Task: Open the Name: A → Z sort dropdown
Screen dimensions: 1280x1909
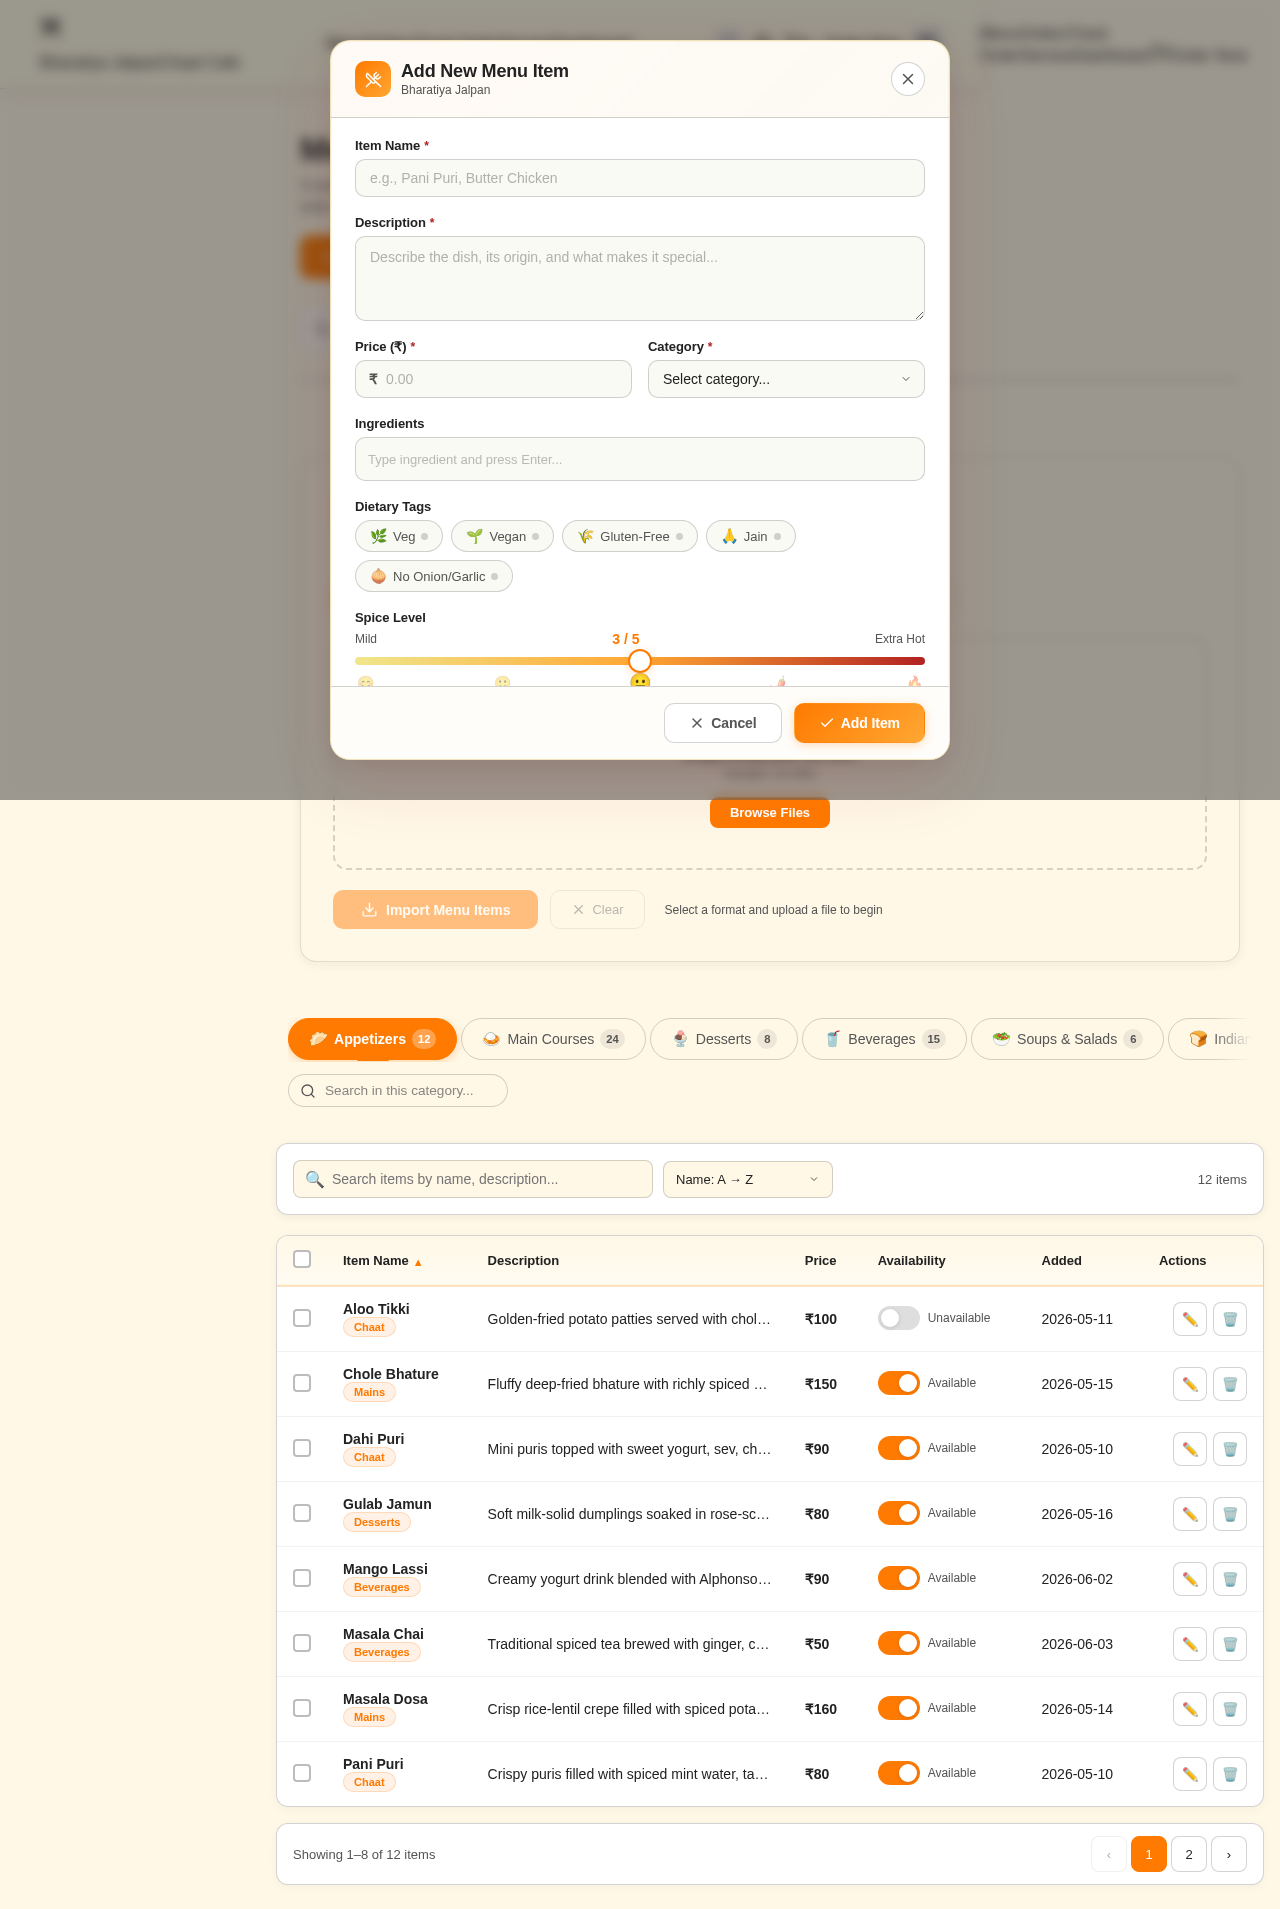Action: (x=748, y=1179)
